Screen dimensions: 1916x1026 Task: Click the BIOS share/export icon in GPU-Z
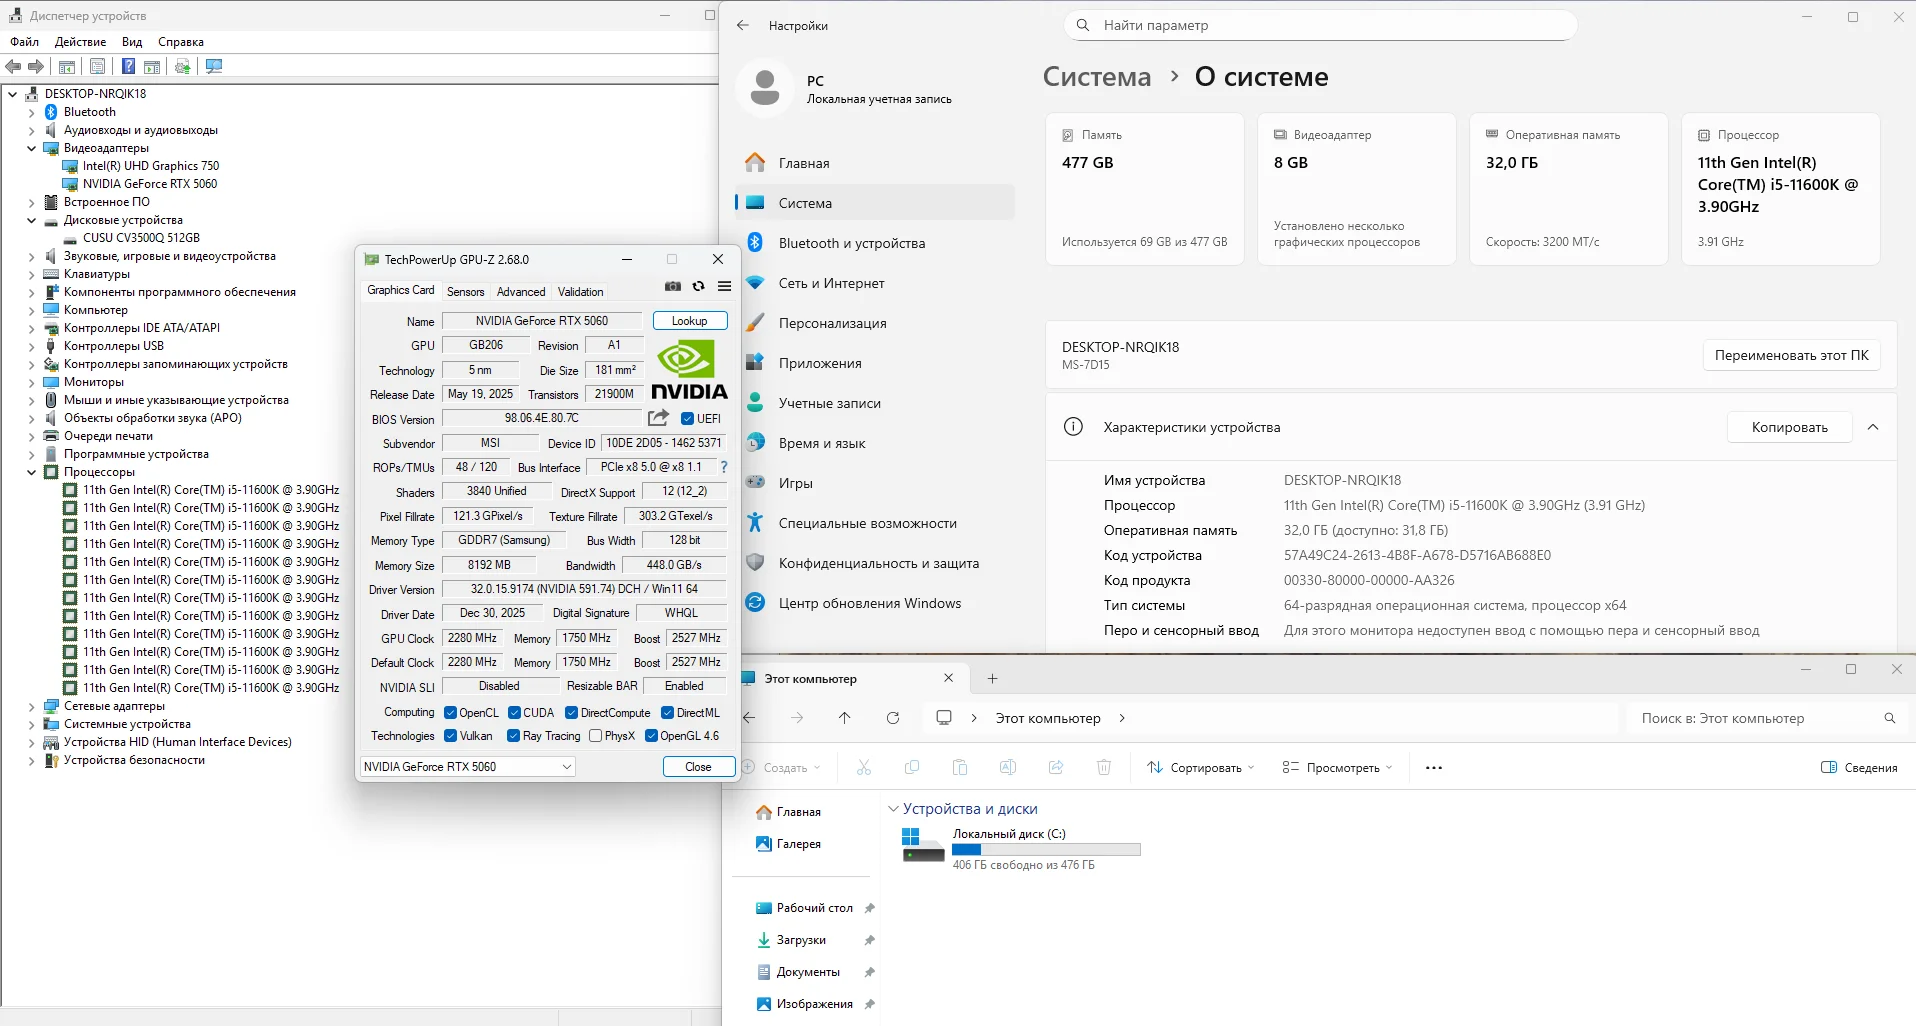pyautogui.click(x=658, y=418)
